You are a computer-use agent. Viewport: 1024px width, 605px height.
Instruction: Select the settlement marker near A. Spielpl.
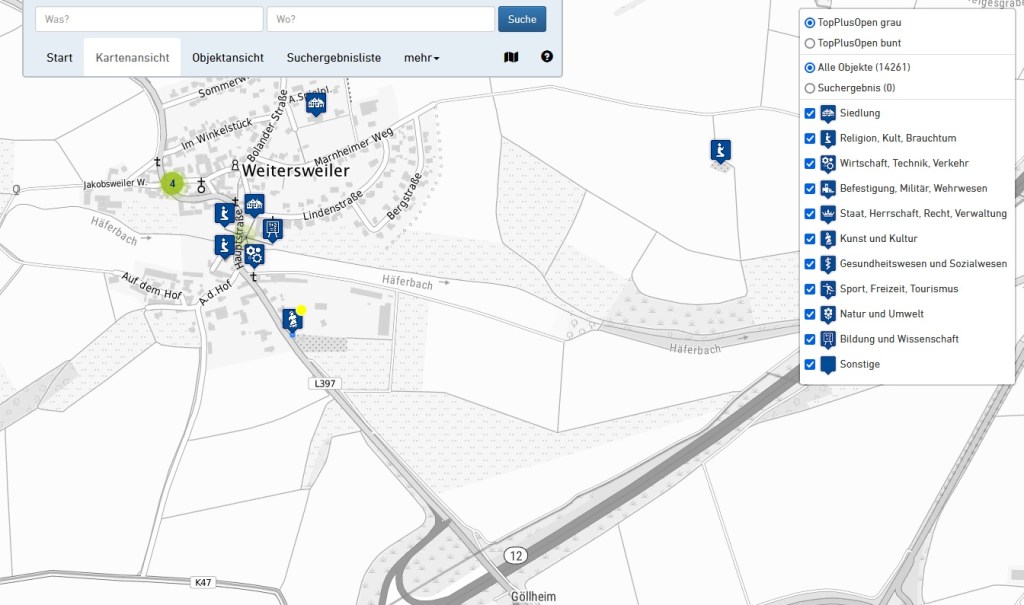316,103
